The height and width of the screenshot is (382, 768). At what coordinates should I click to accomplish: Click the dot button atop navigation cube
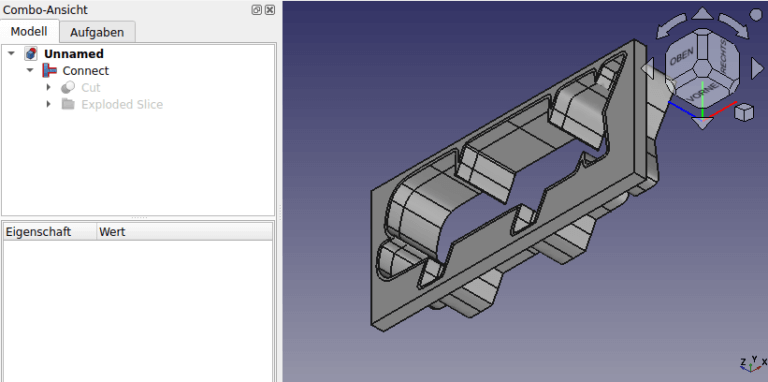[756, 14]
